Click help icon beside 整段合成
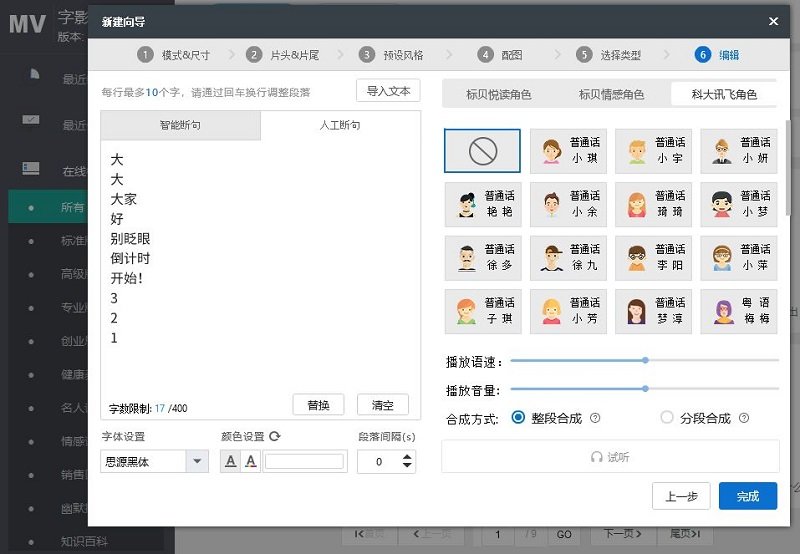800x554 pixels. (x=595, y=418)
